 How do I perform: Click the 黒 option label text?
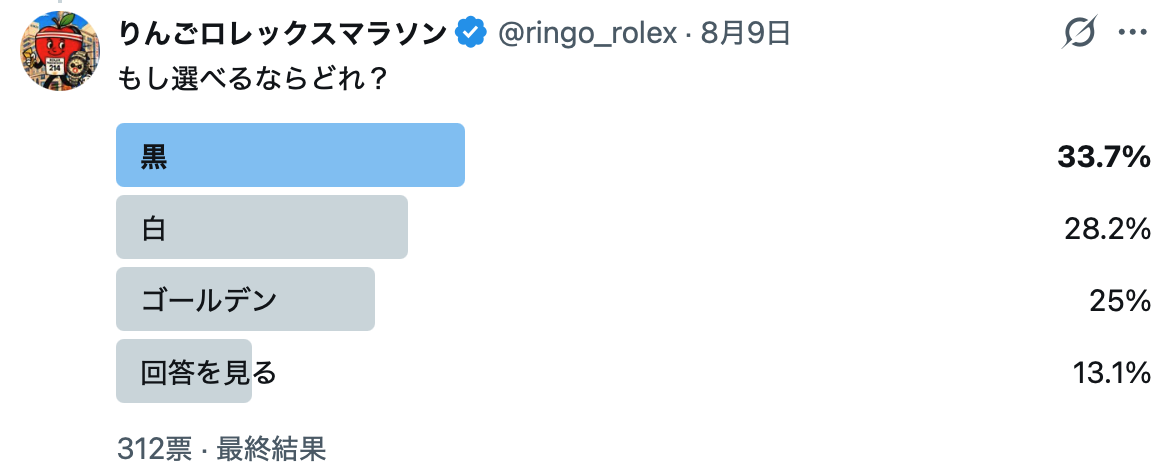coord(154,156)
